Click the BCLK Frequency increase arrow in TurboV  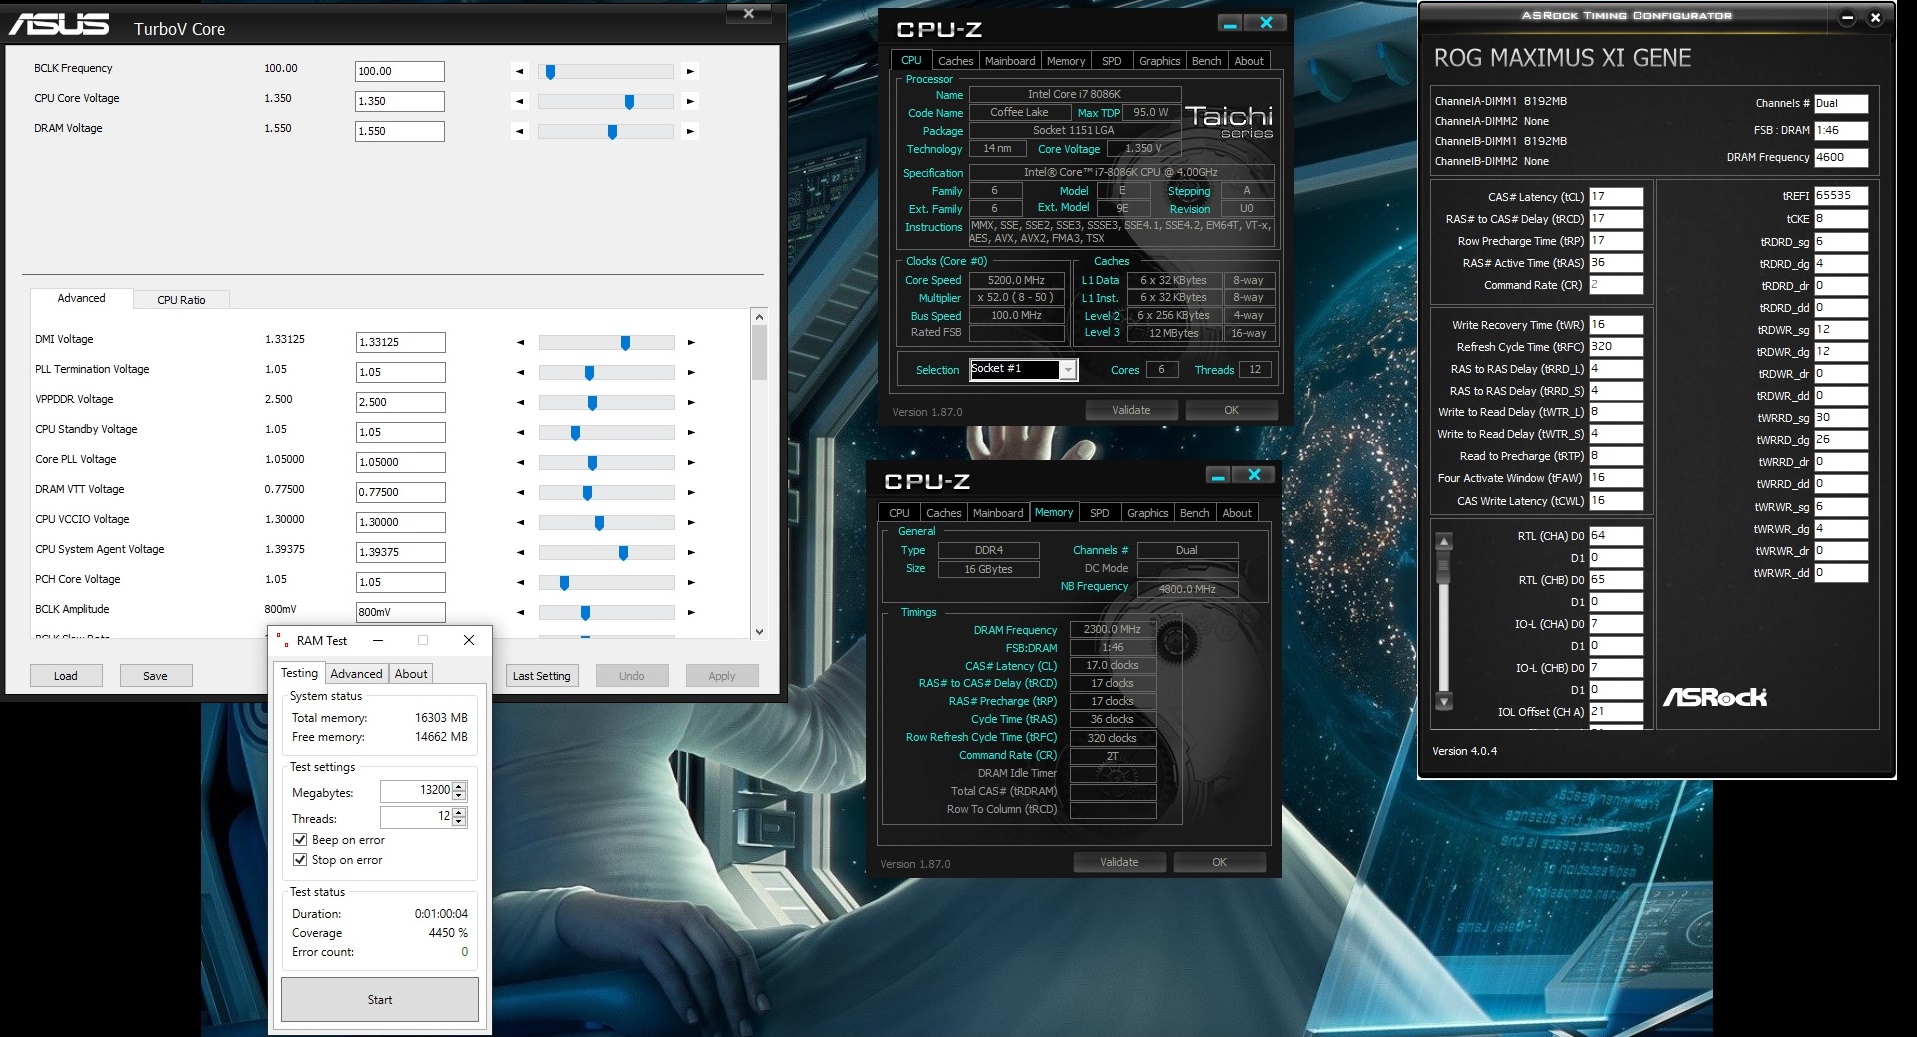pyautogui.click(x=690, y=71)
